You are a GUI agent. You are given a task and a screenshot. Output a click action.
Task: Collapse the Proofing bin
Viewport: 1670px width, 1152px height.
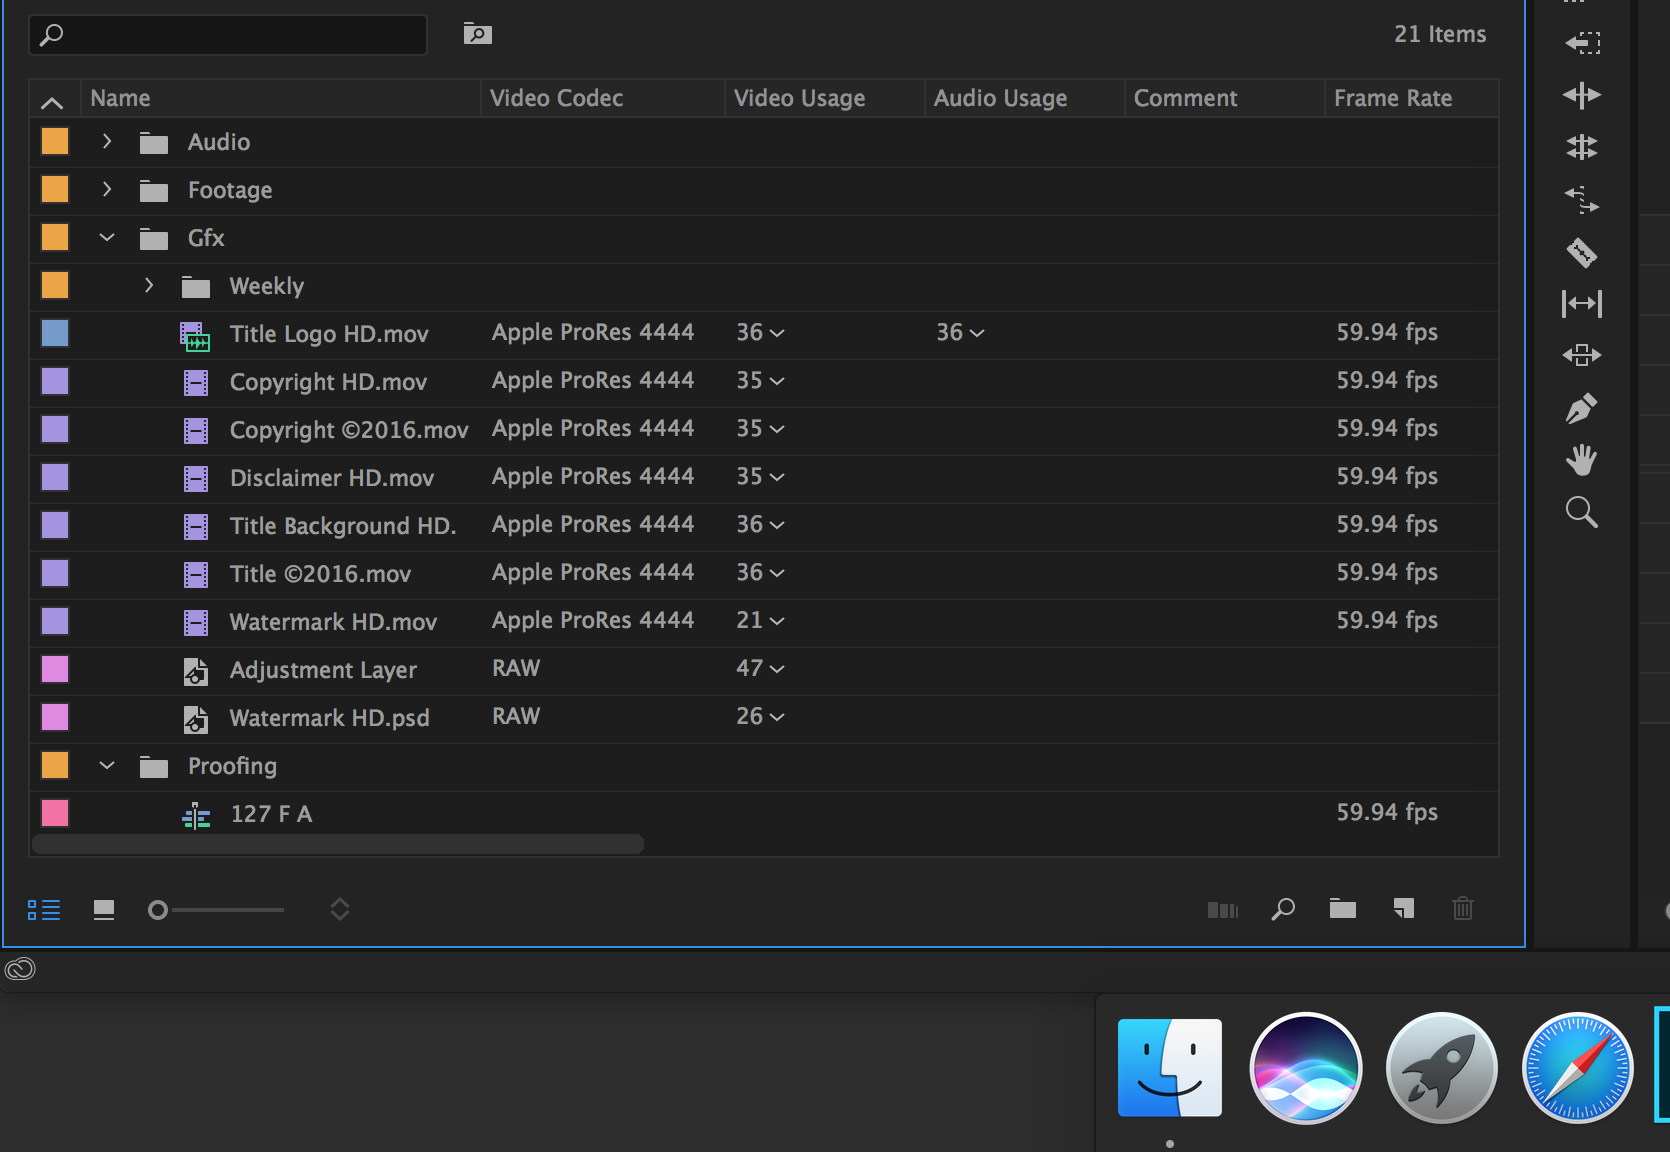pyautogui.click(x=107, y=765)
